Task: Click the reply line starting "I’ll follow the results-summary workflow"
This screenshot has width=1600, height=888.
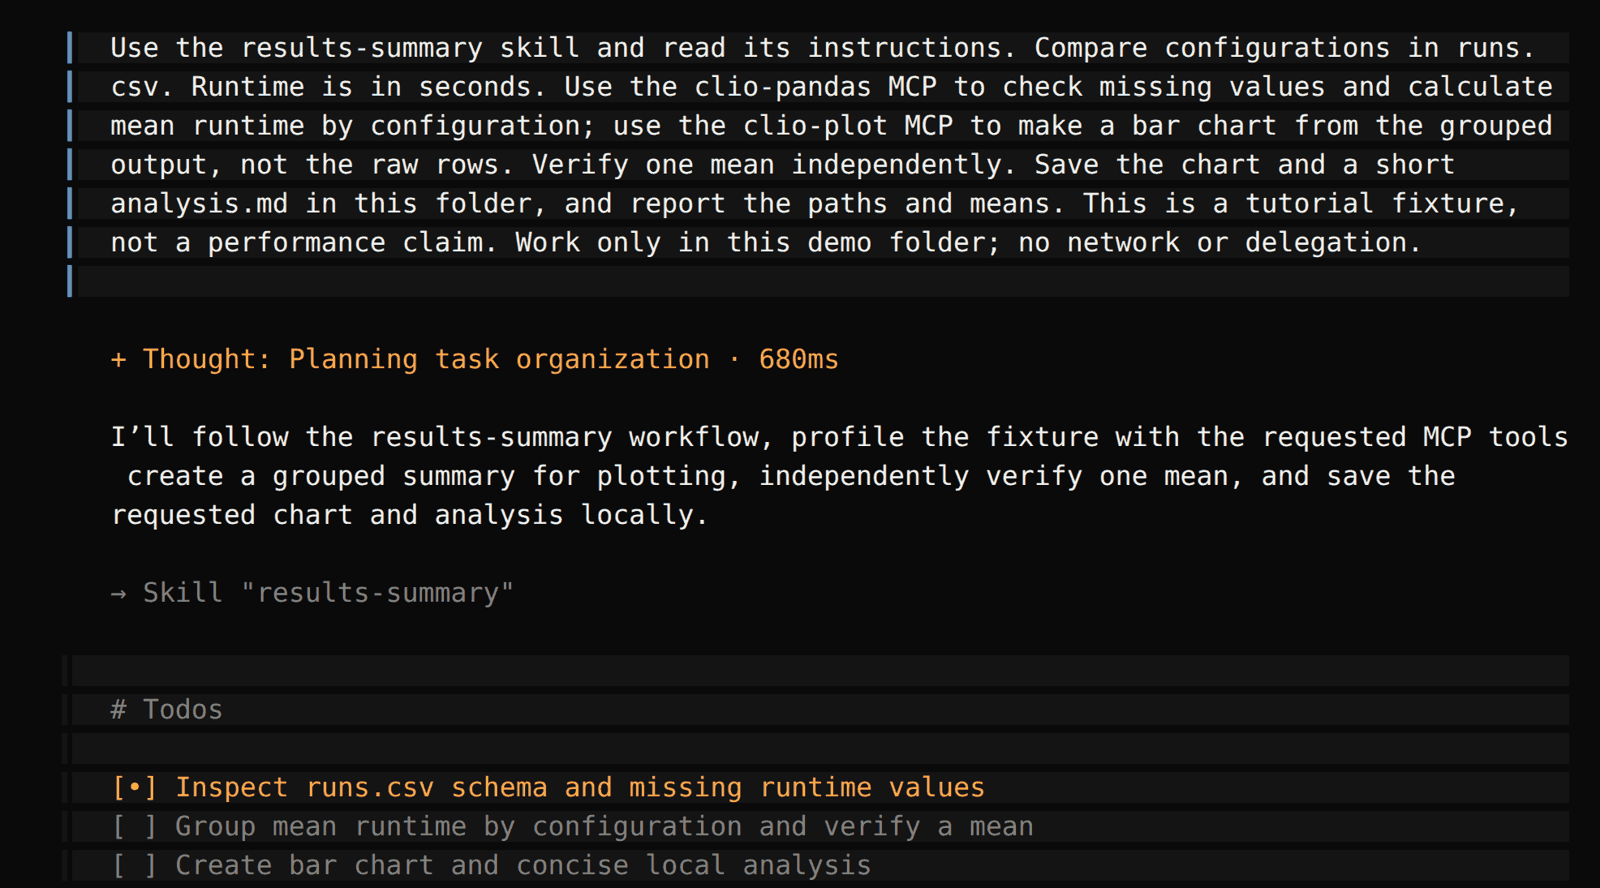Action: [839, 438]
